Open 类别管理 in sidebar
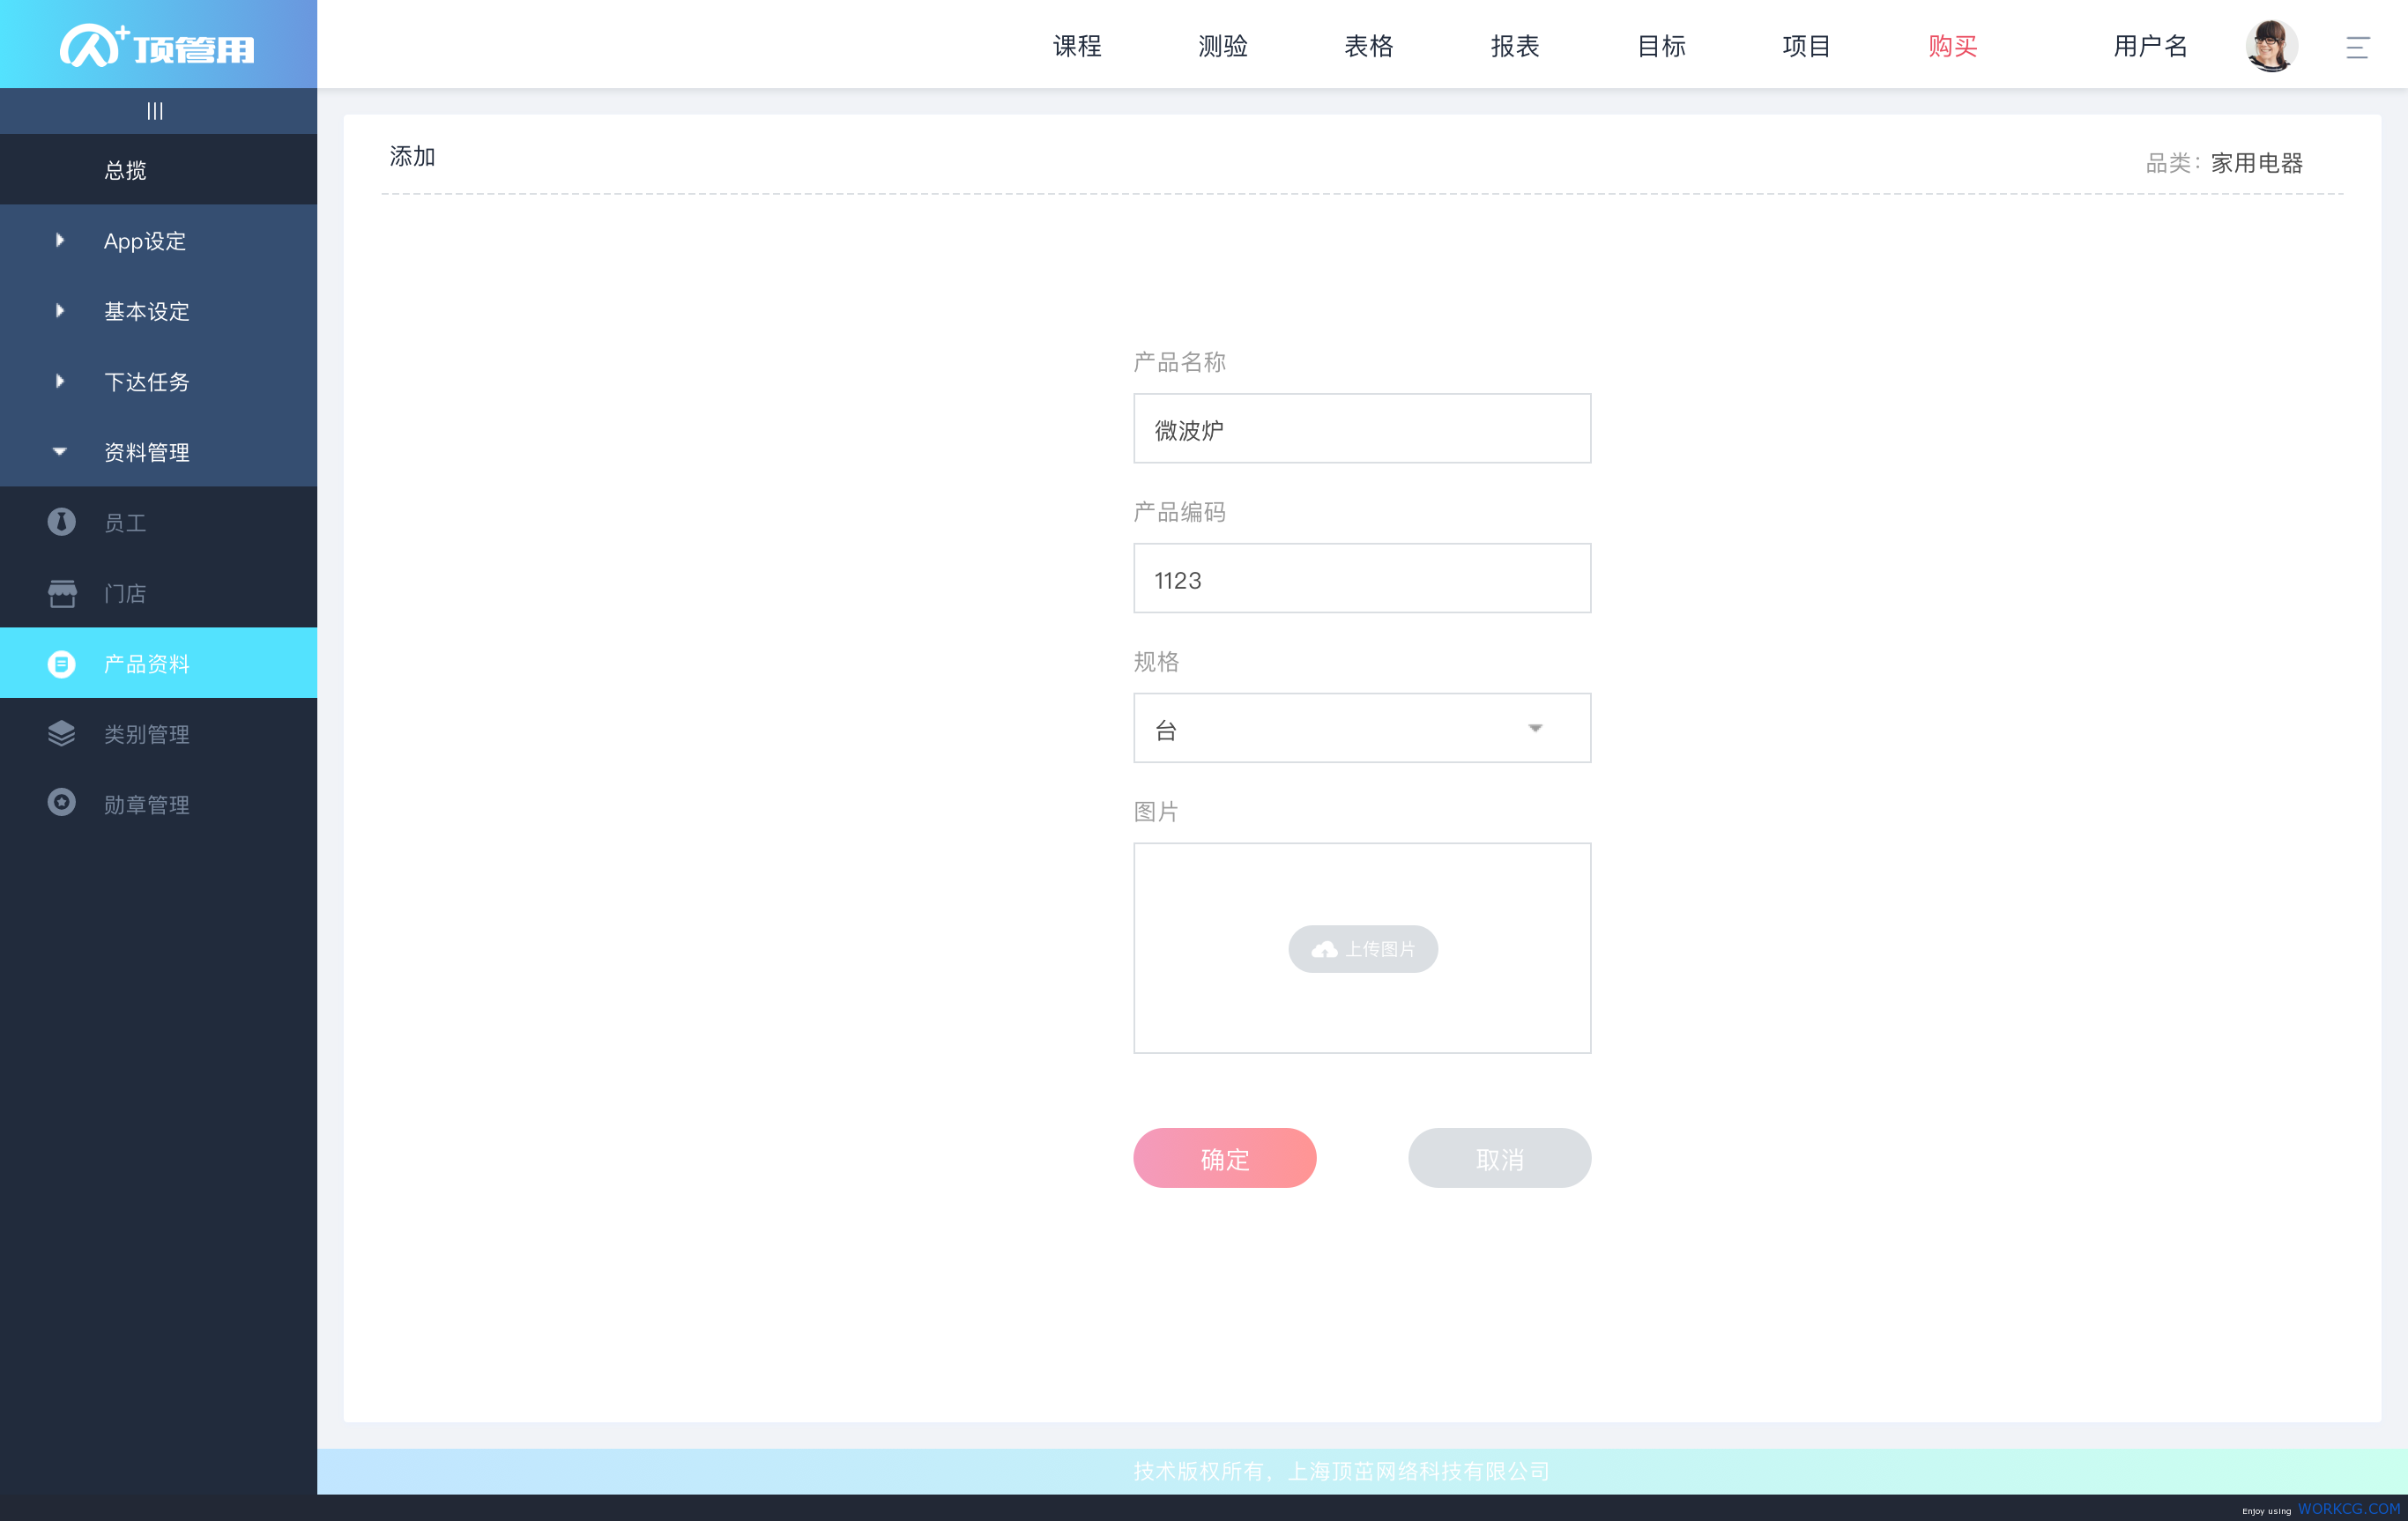Image resolution: width=2408 pixels, height=1521 pixels. [158, 734]
